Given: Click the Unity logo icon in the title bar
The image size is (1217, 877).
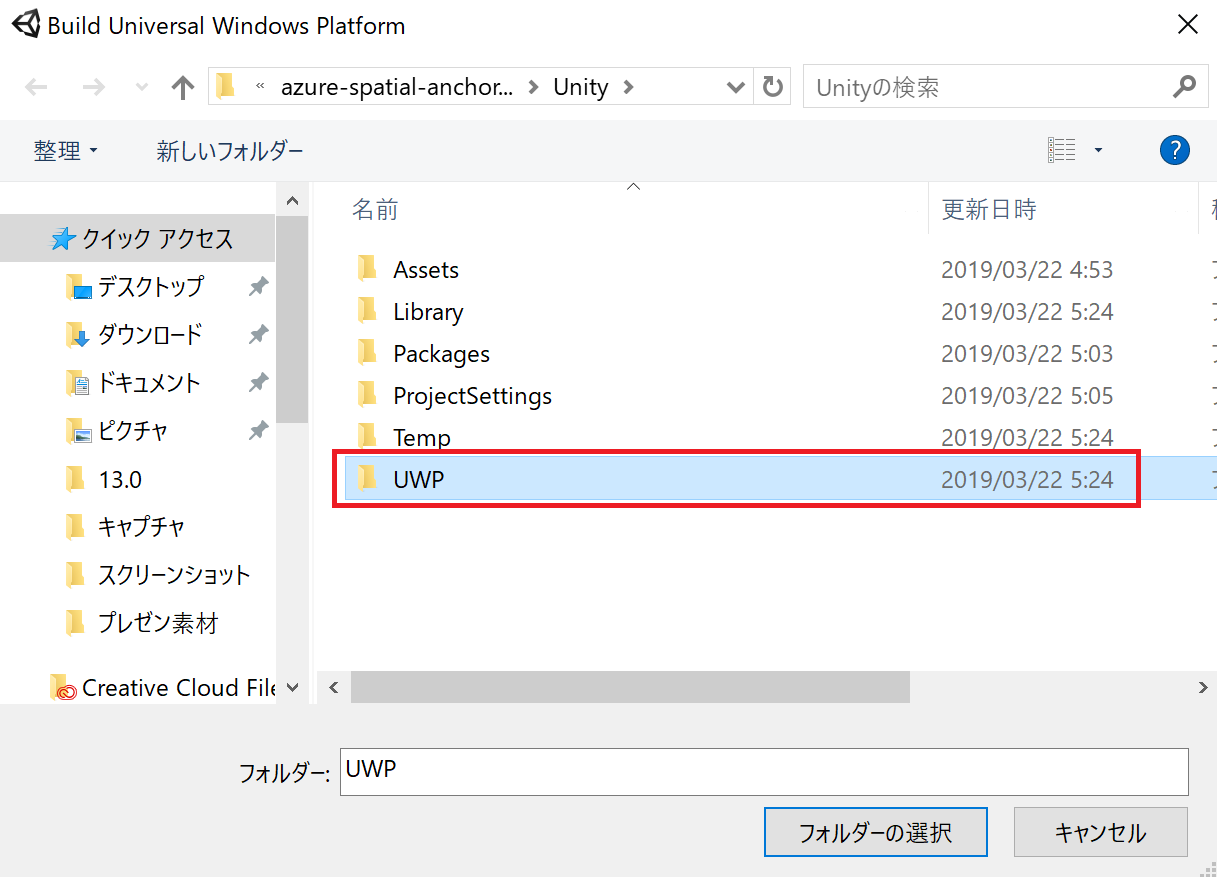Looking at the screenshot, I should point(25,24).
